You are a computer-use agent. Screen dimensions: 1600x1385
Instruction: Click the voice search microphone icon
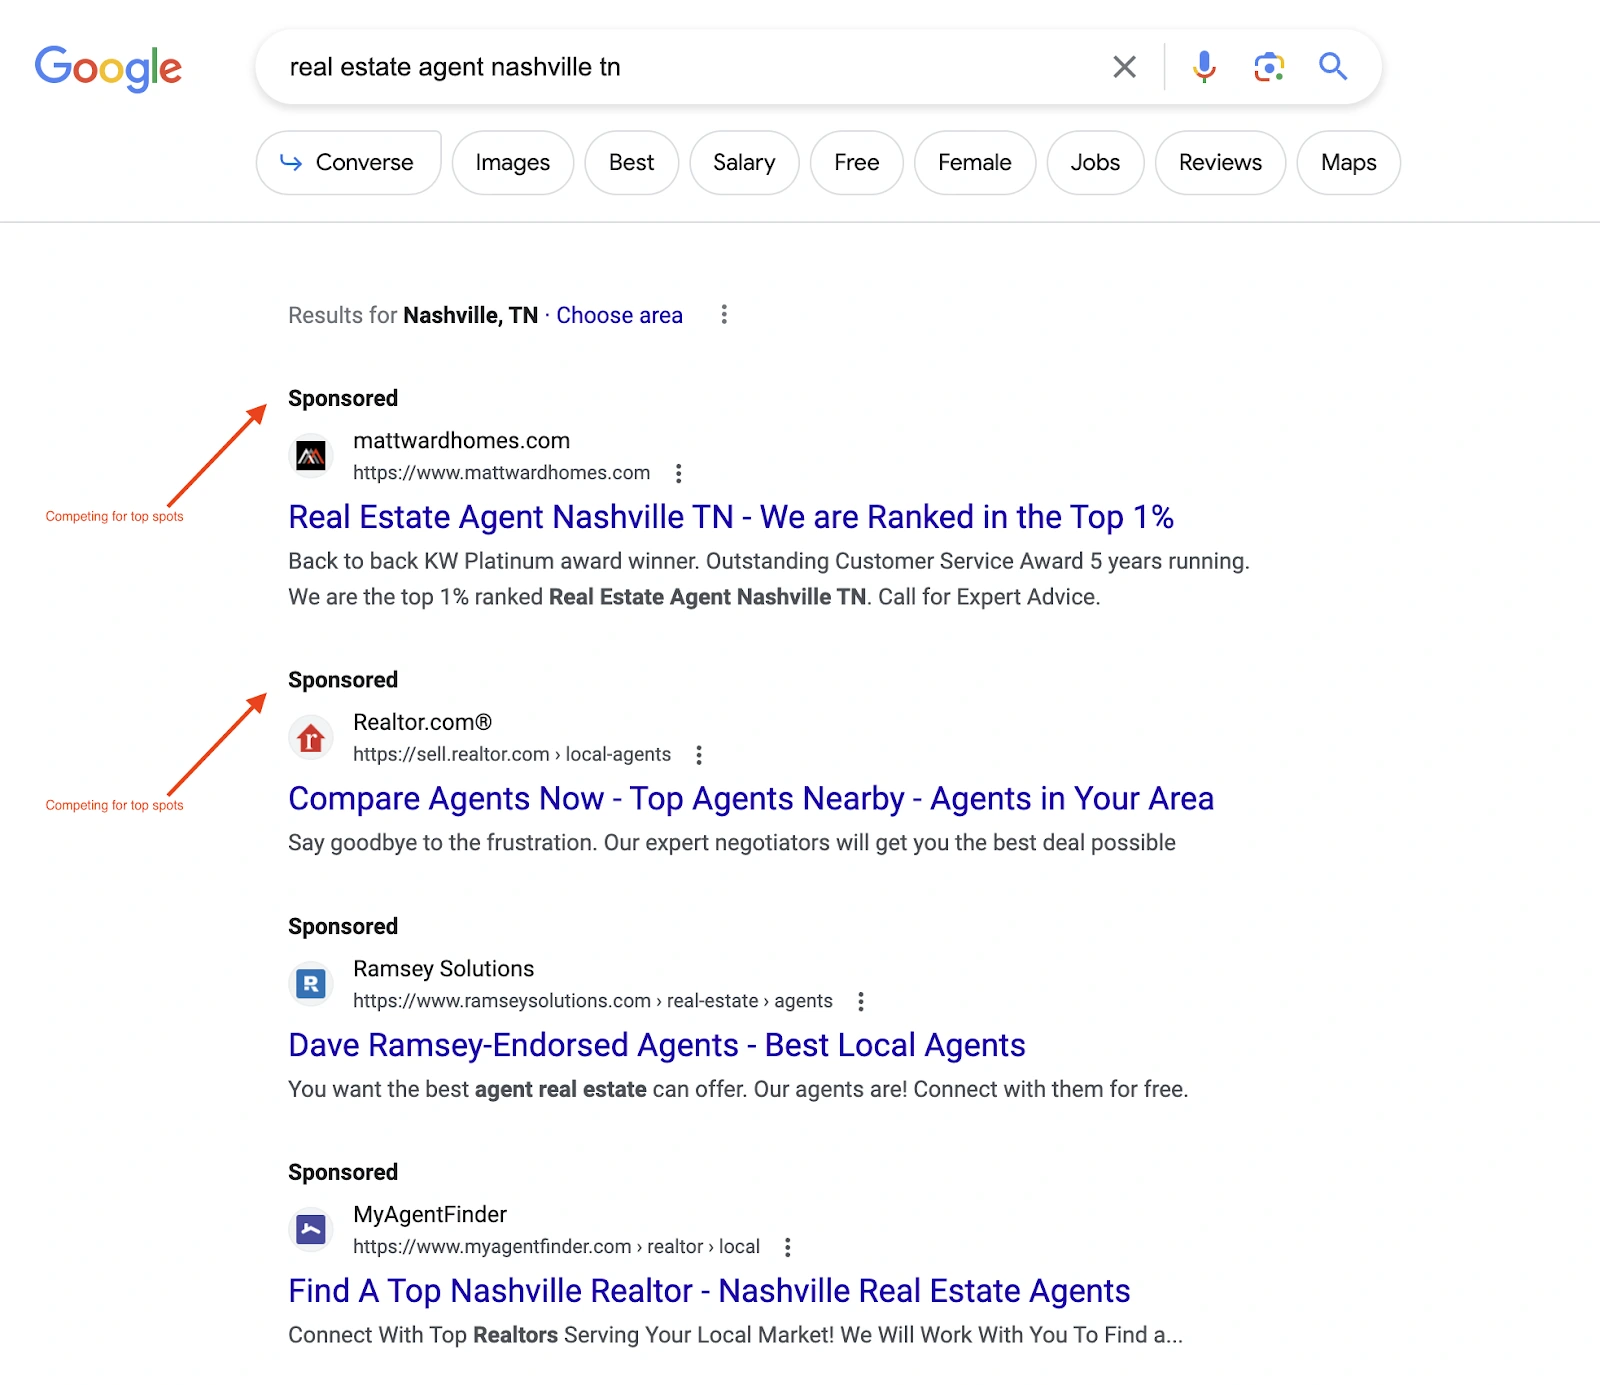[x=1204, y=67]
